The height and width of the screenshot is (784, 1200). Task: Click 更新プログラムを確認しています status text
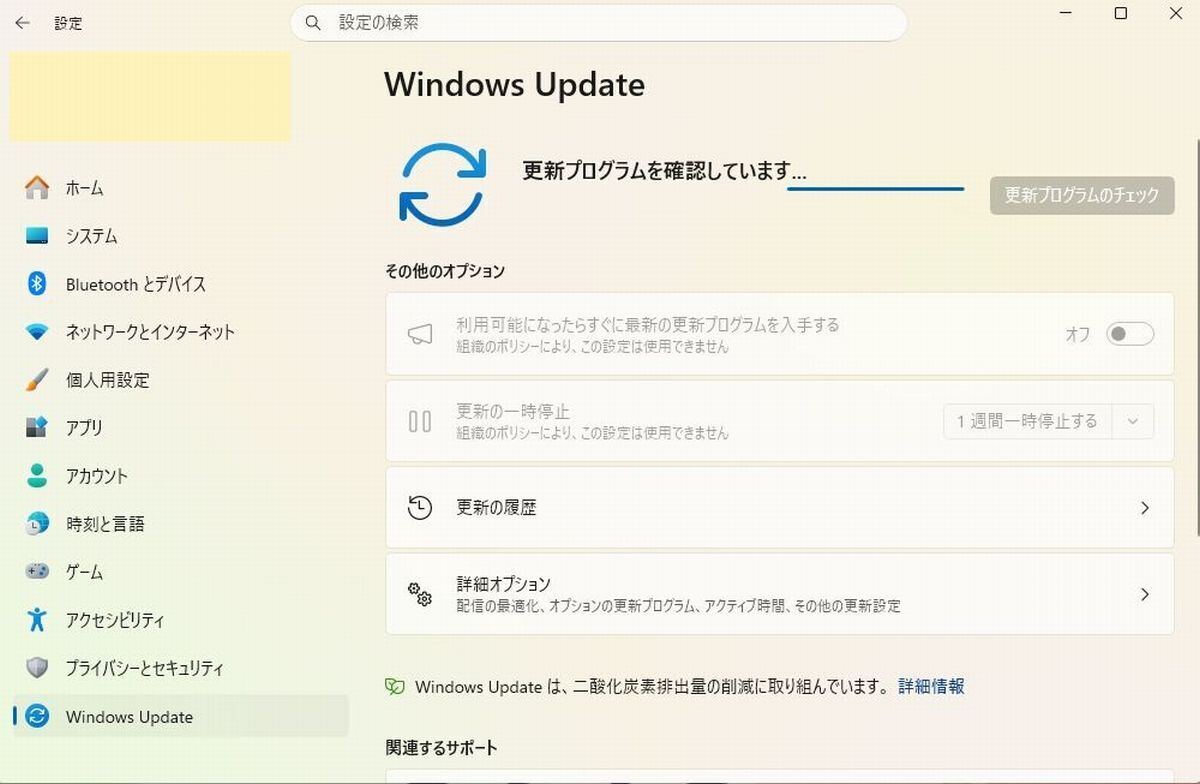(664, 171)
